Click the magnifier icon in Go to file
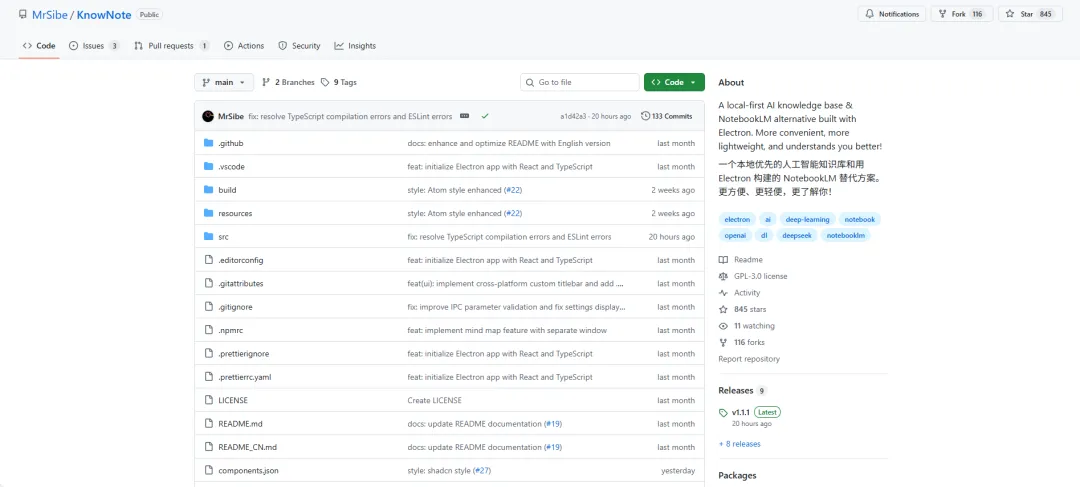1080x487 pixels. (530, 83)
